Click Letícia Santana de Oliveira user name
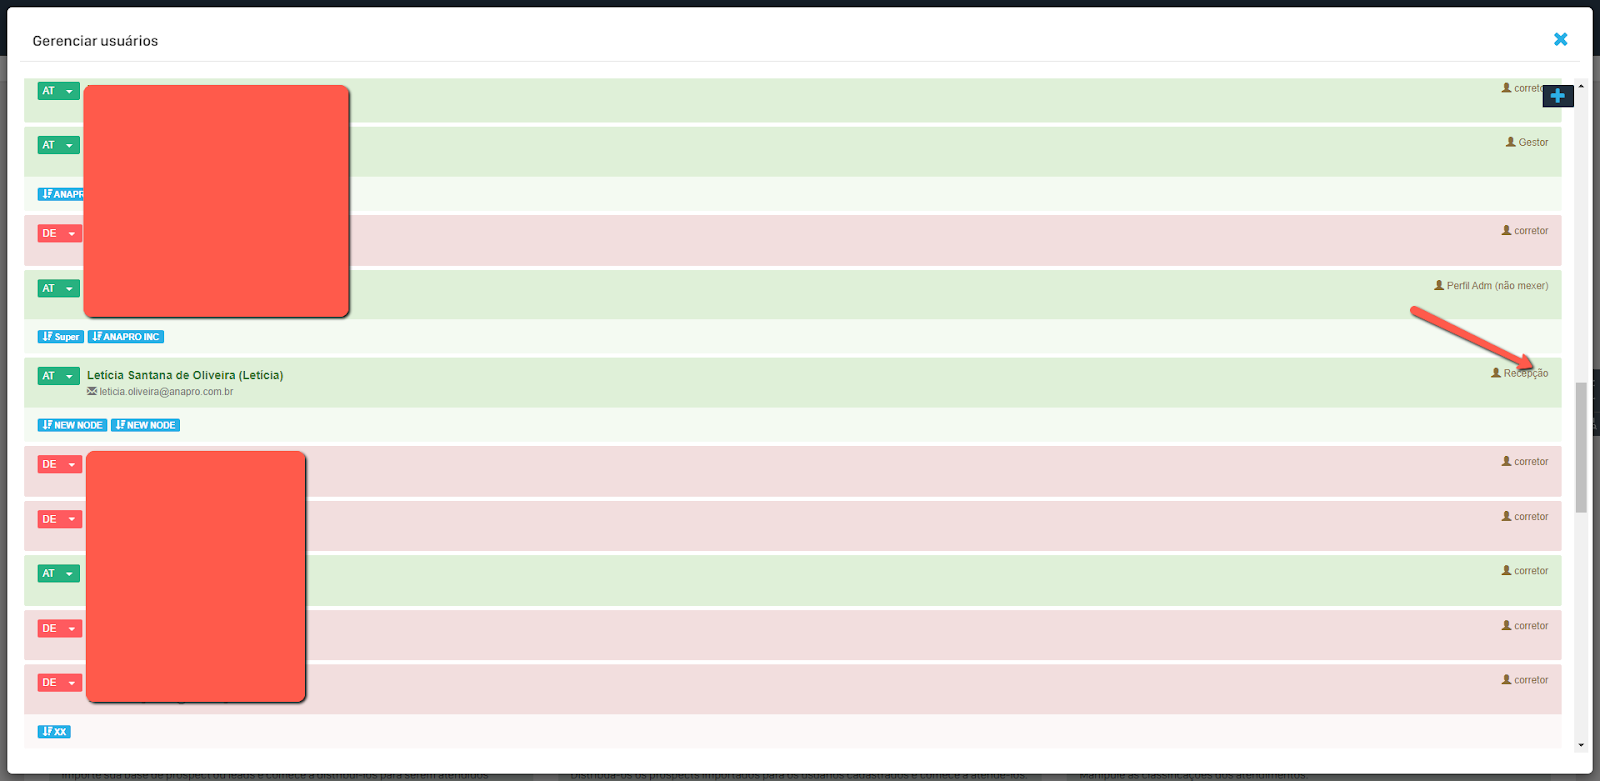This screenshot has width=1600, height=781. tap(185, 376)
